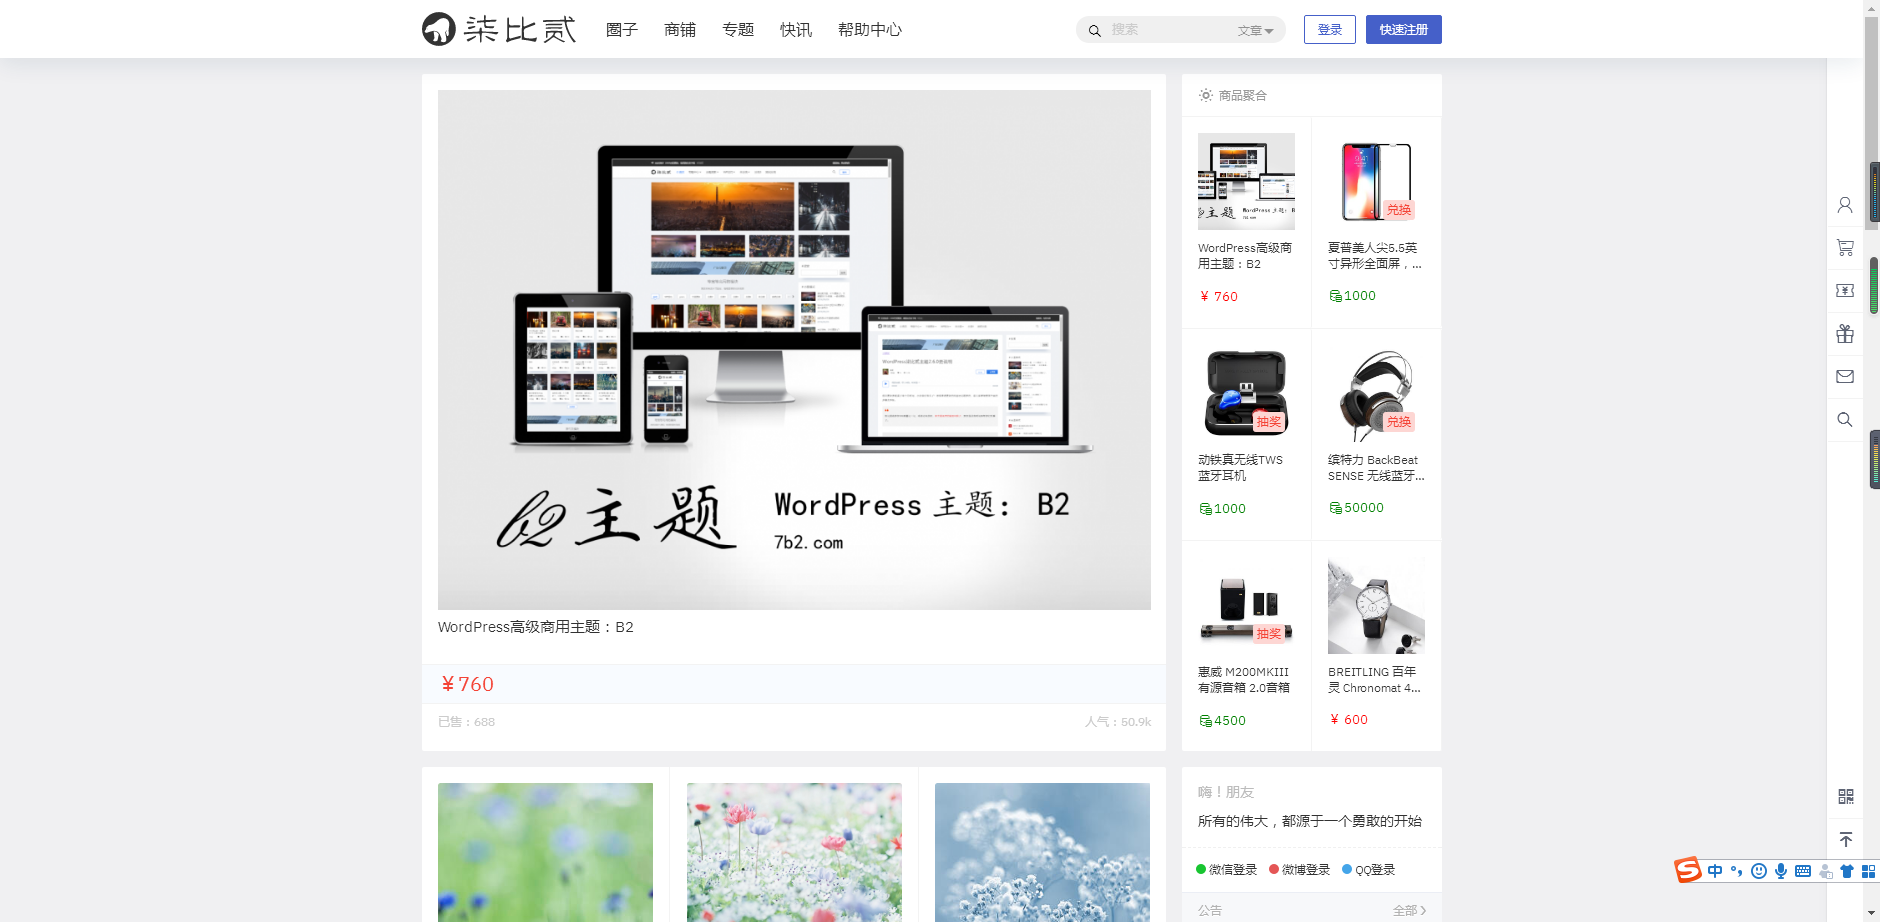Click the back-to-top arrow icon

pos(1845,839)
